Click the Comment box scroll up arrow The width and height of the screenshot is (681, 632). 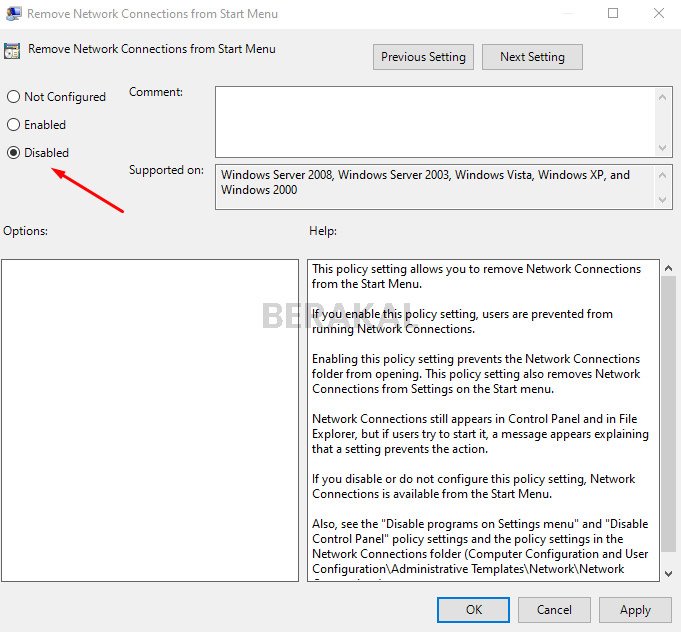[x=662, y=97]
